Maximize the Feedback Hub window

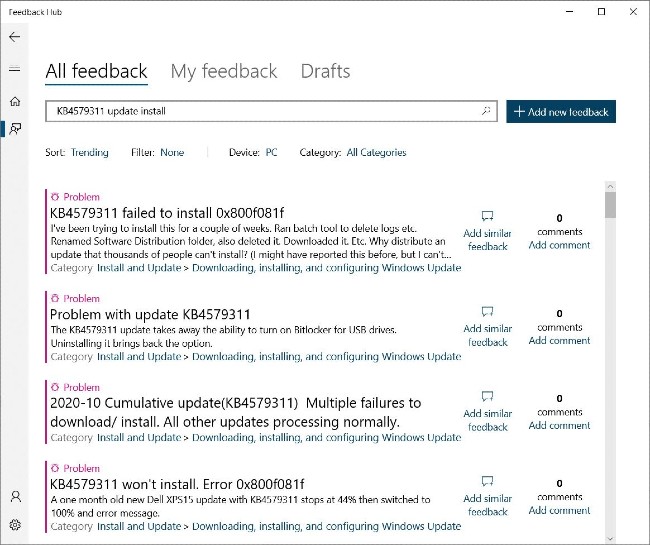[x=601, y=12]
